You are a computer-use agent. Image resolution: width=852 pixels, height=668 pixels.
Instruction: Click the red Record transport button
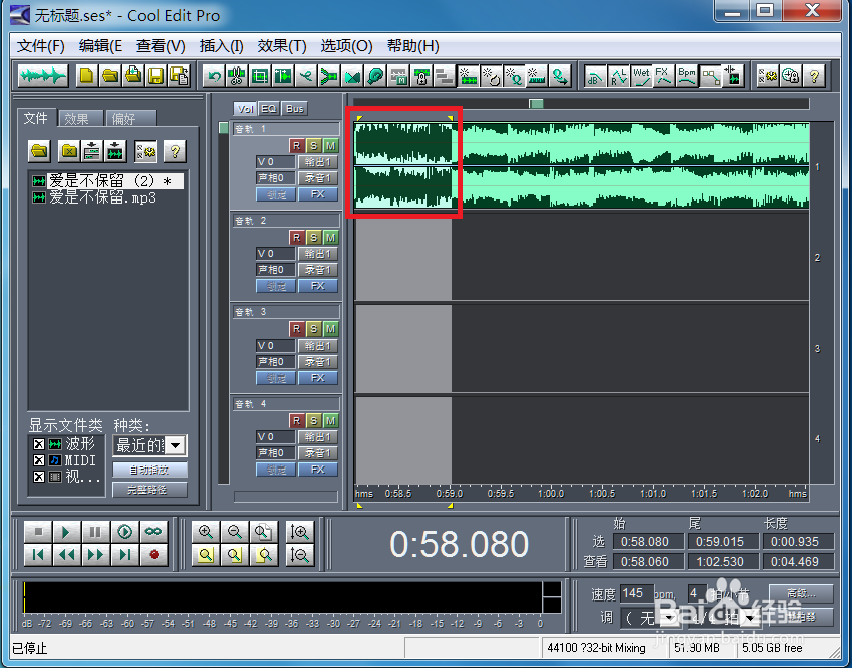(154, 555)
